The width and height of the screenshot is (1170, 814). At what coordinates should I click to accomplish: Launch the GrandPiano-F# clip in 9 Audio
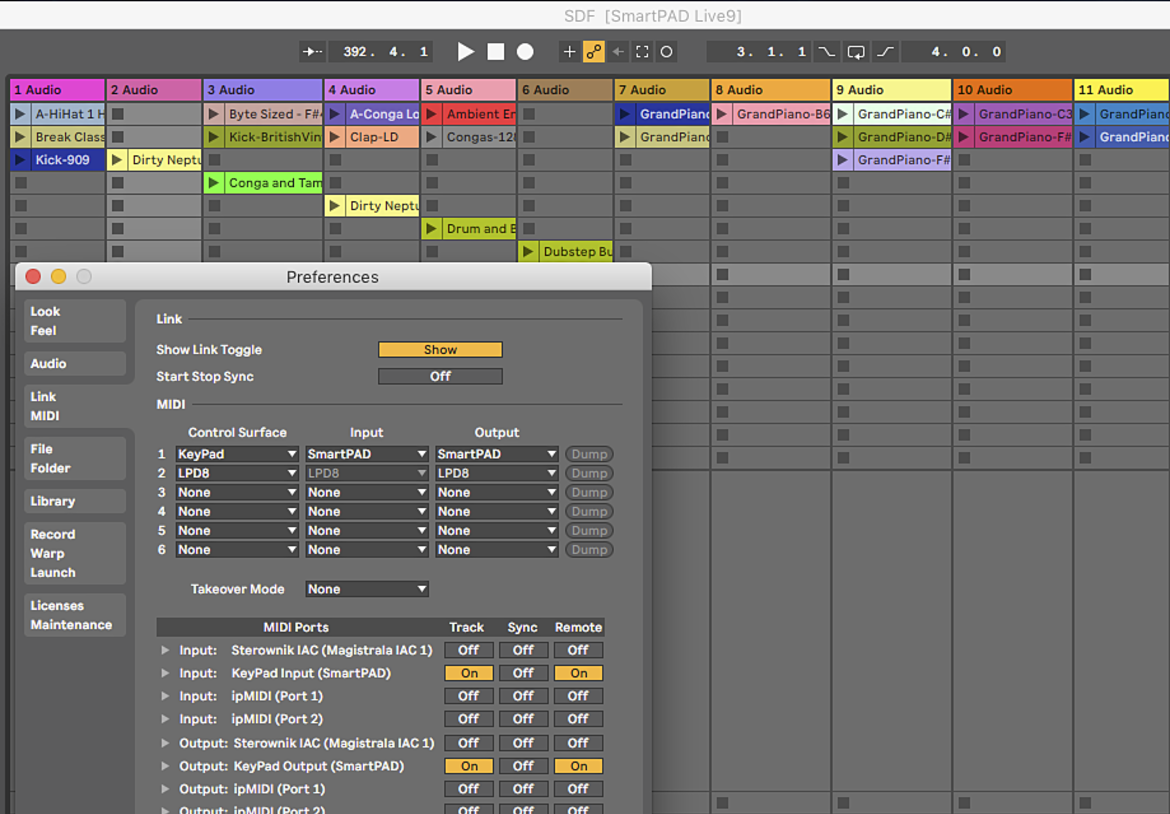(x=843, y=160)
